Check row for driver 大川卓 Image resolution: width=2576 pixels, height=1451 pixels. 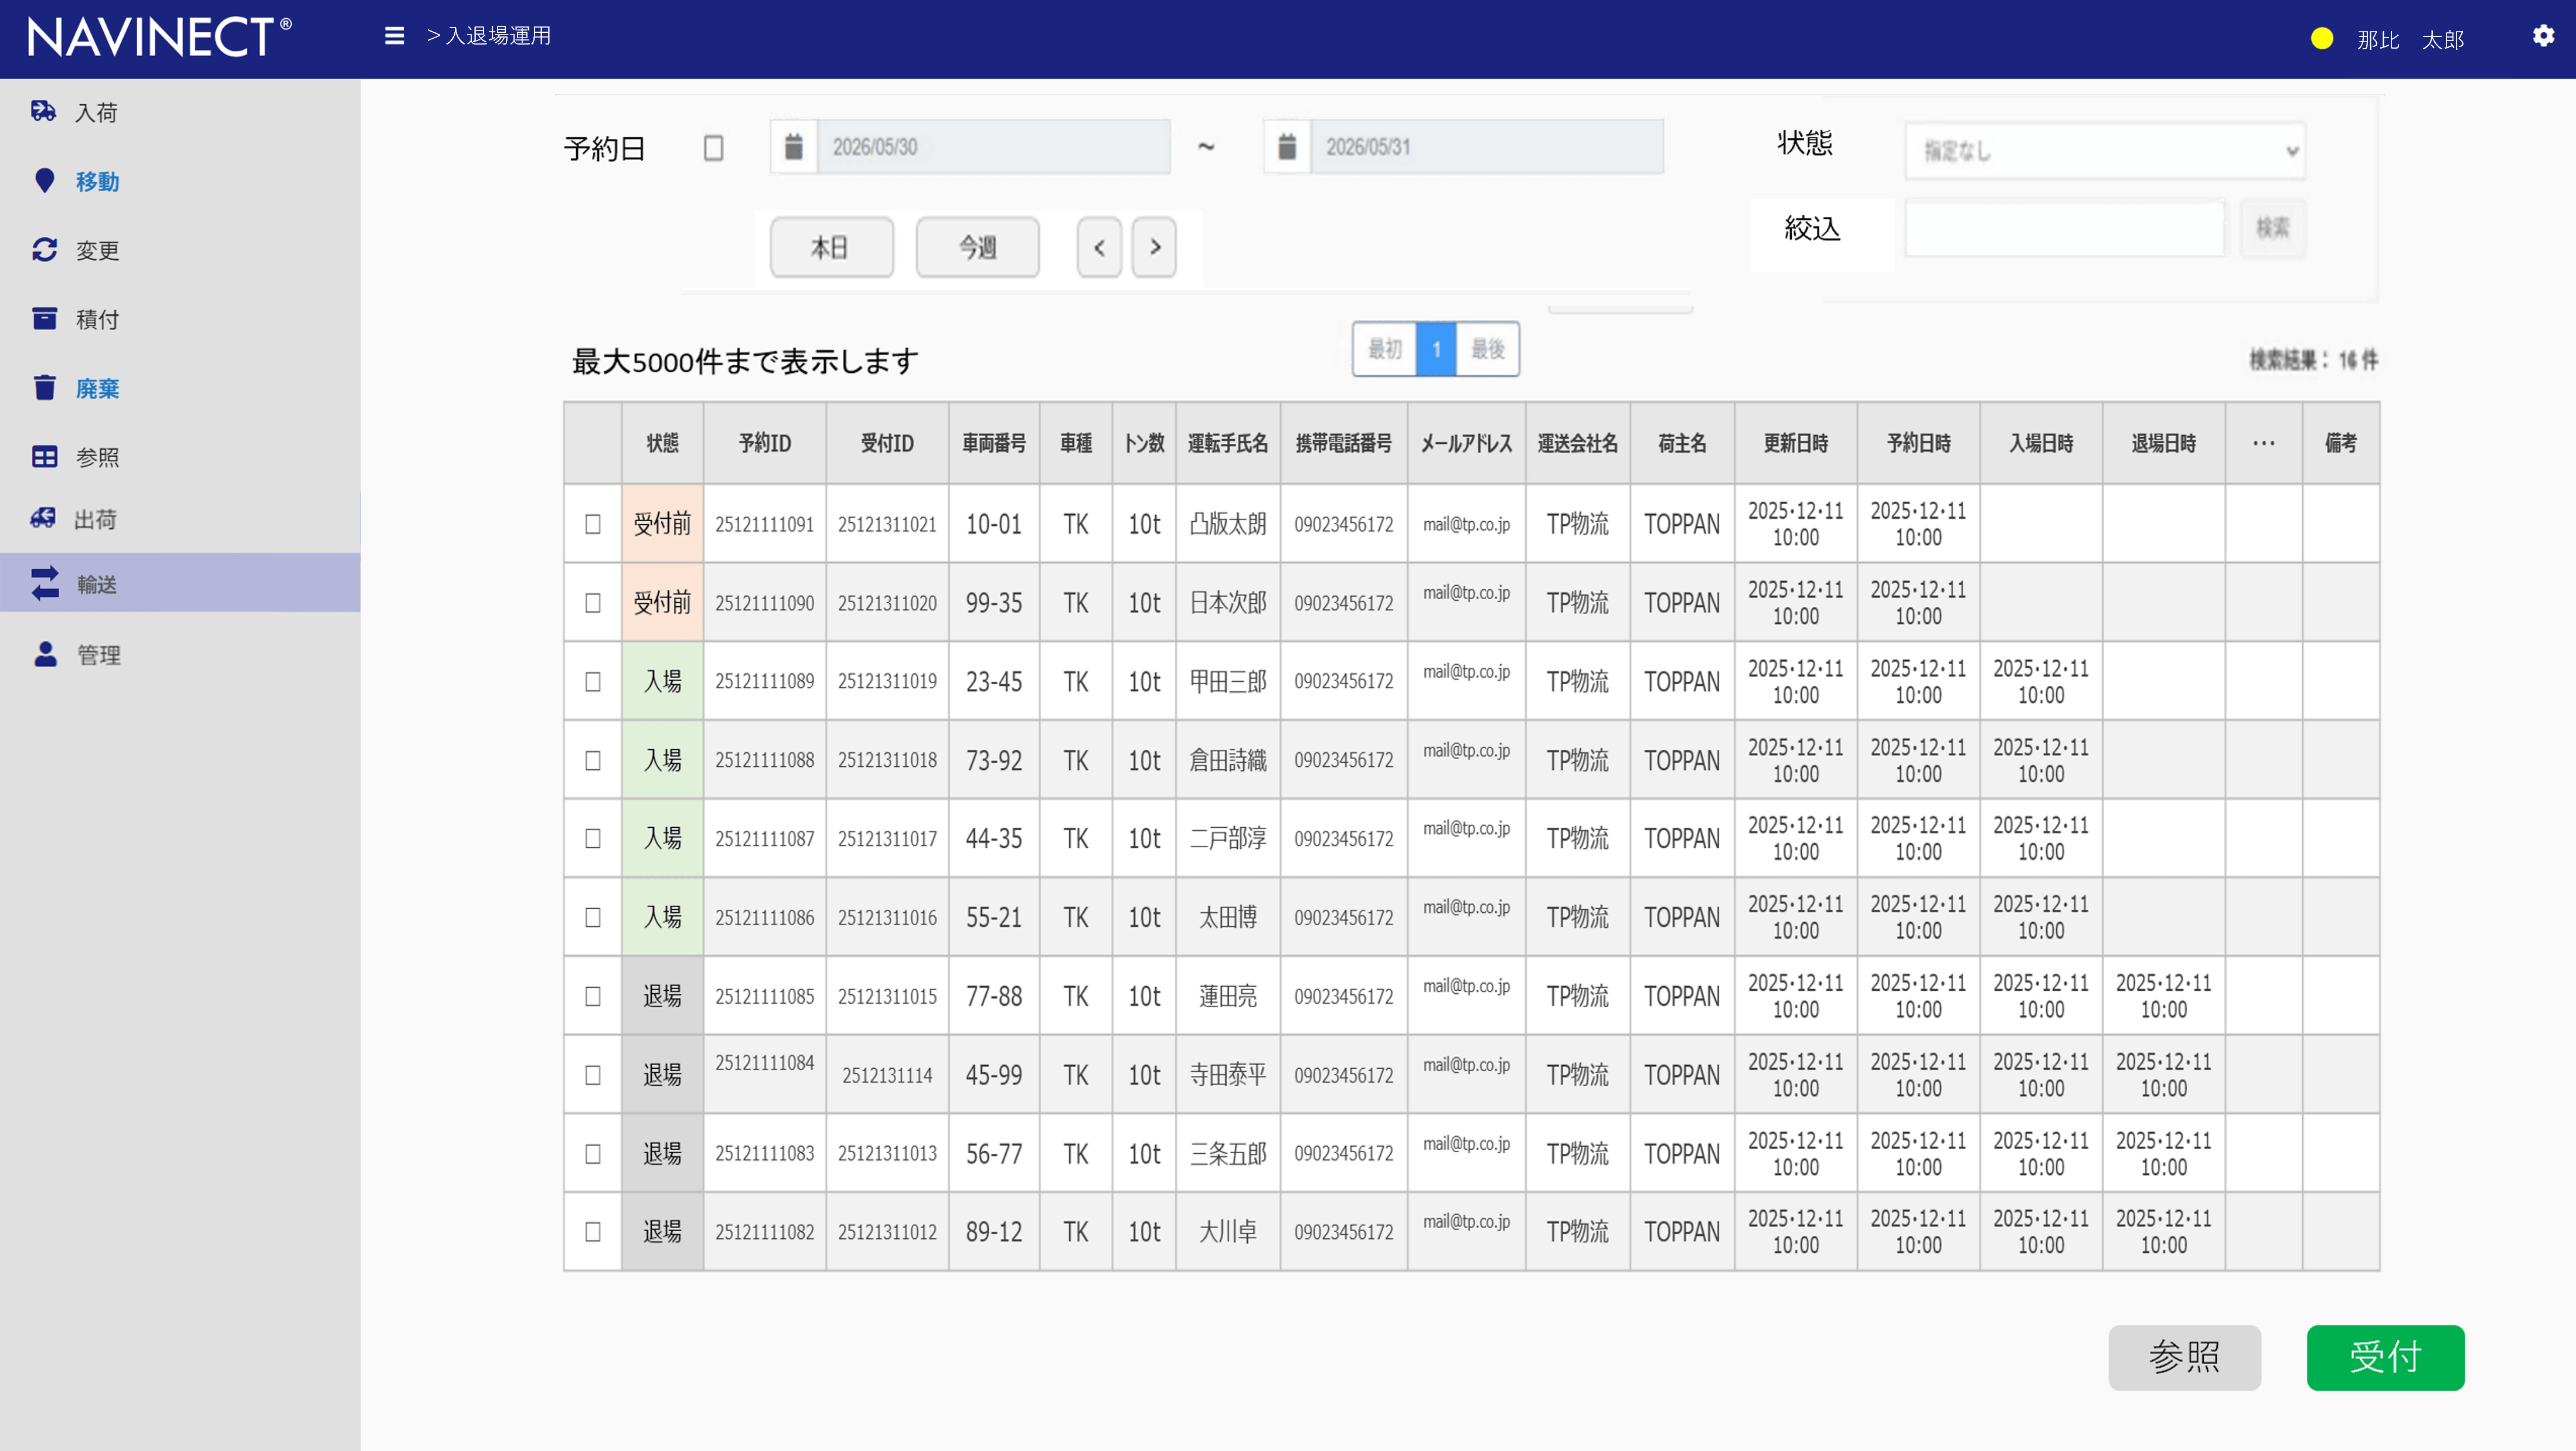[593, 1232]
